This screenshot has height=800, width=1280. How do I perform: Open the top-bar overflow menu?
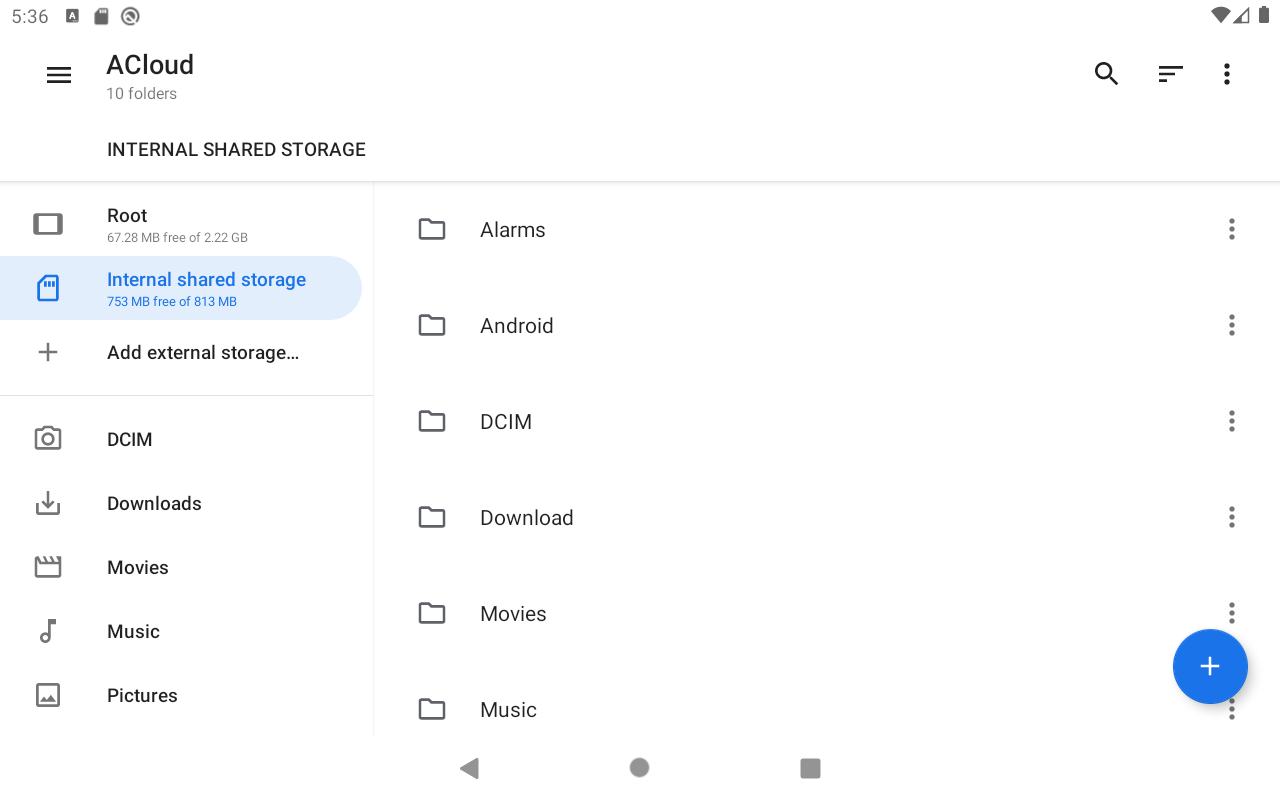pyautogui.click(x=1227, y=74)
